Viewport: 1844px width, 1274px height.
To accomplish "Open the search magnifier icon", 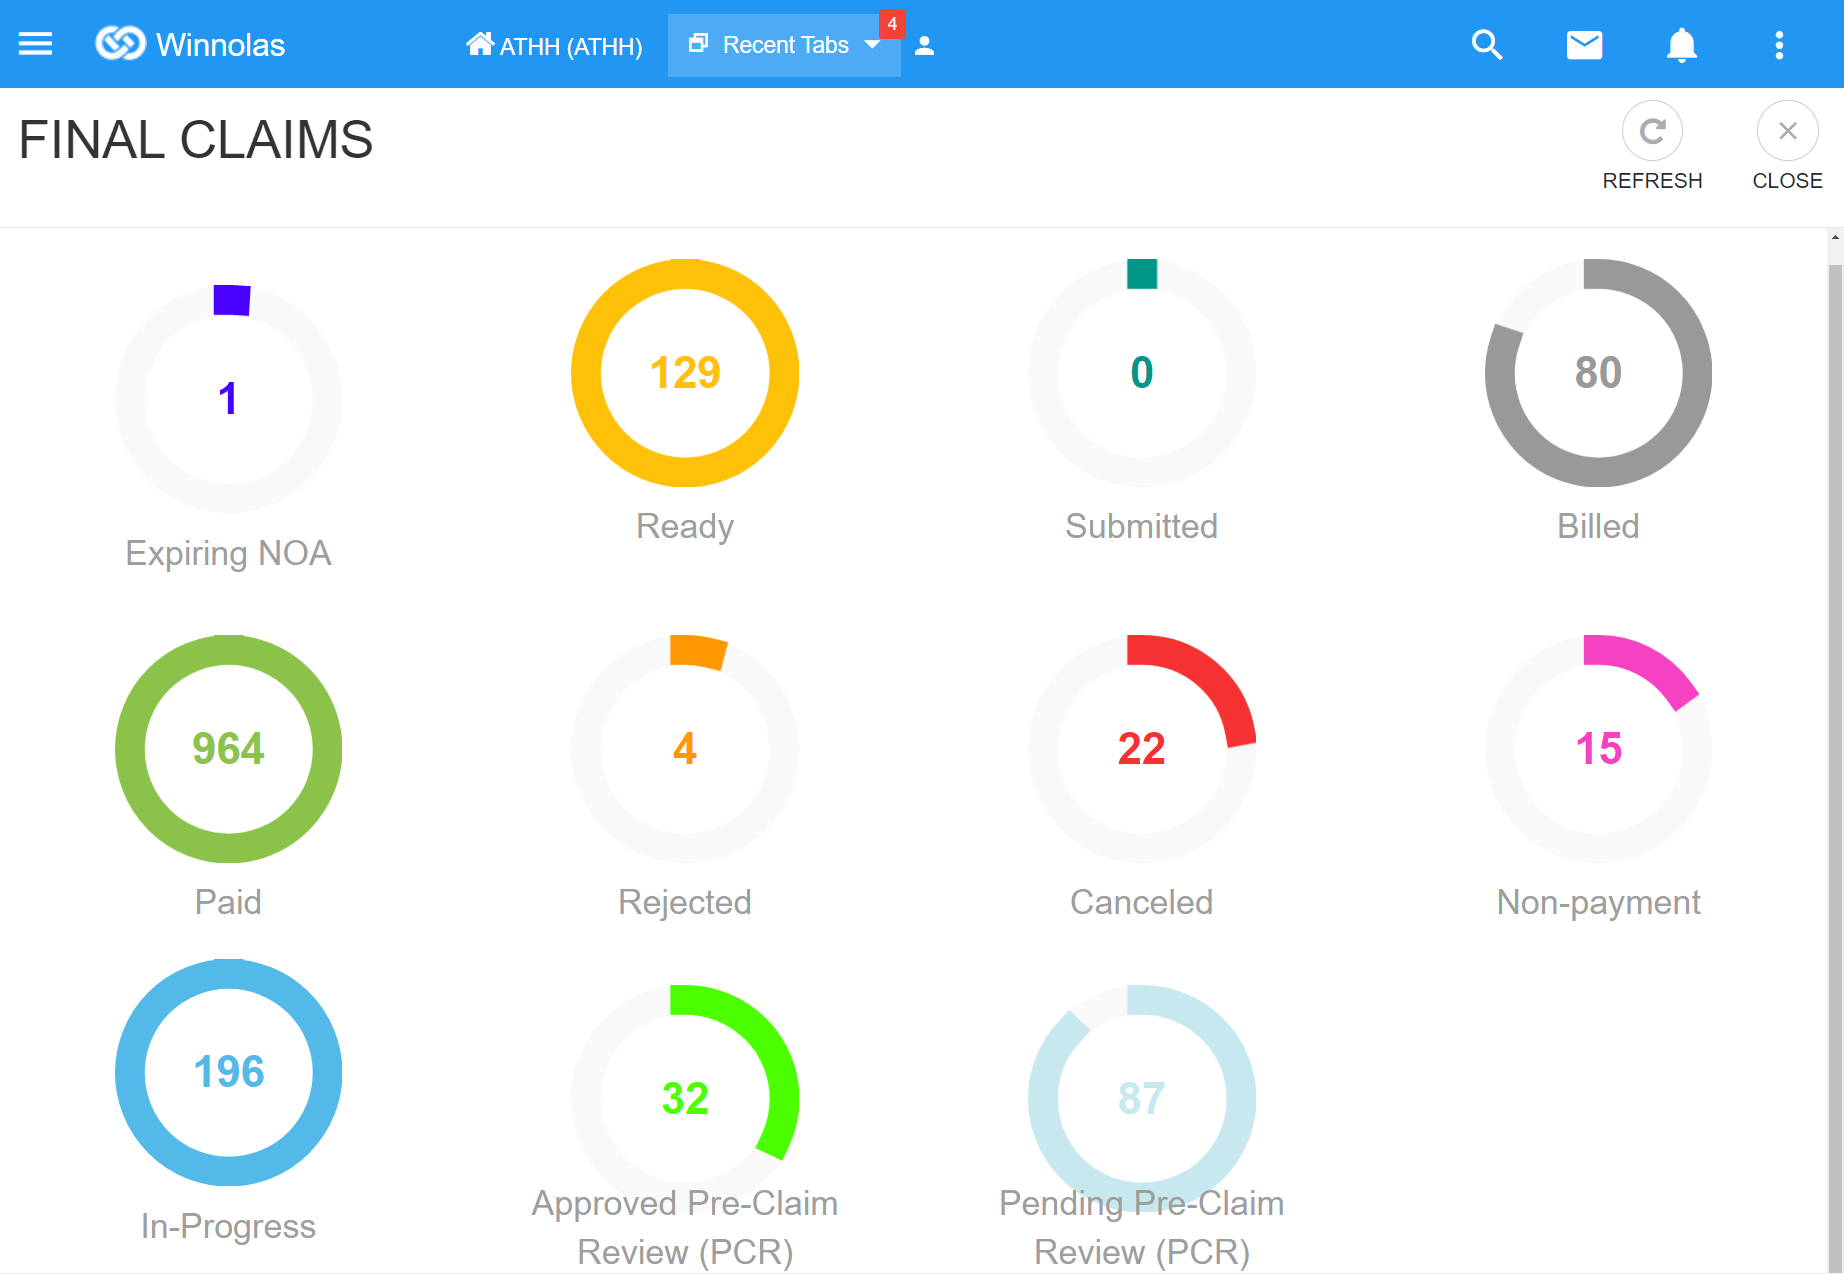I will (x=1486, y=45).
